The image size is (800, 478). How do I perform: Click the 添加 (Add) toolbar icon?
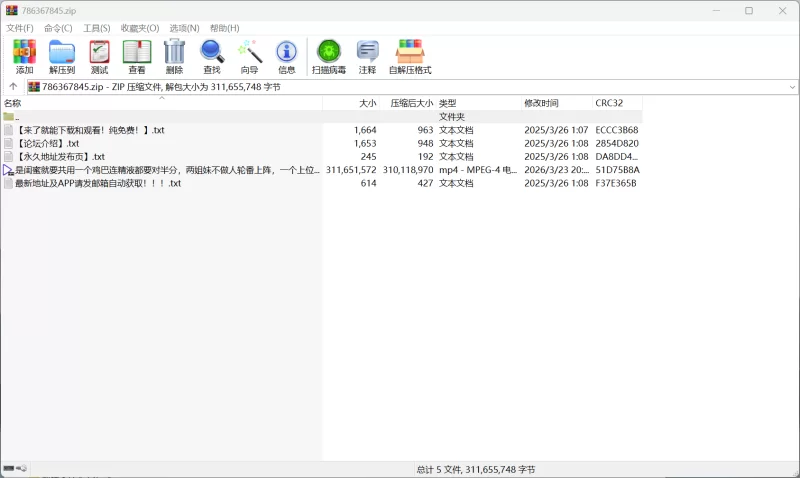point(24,56)
